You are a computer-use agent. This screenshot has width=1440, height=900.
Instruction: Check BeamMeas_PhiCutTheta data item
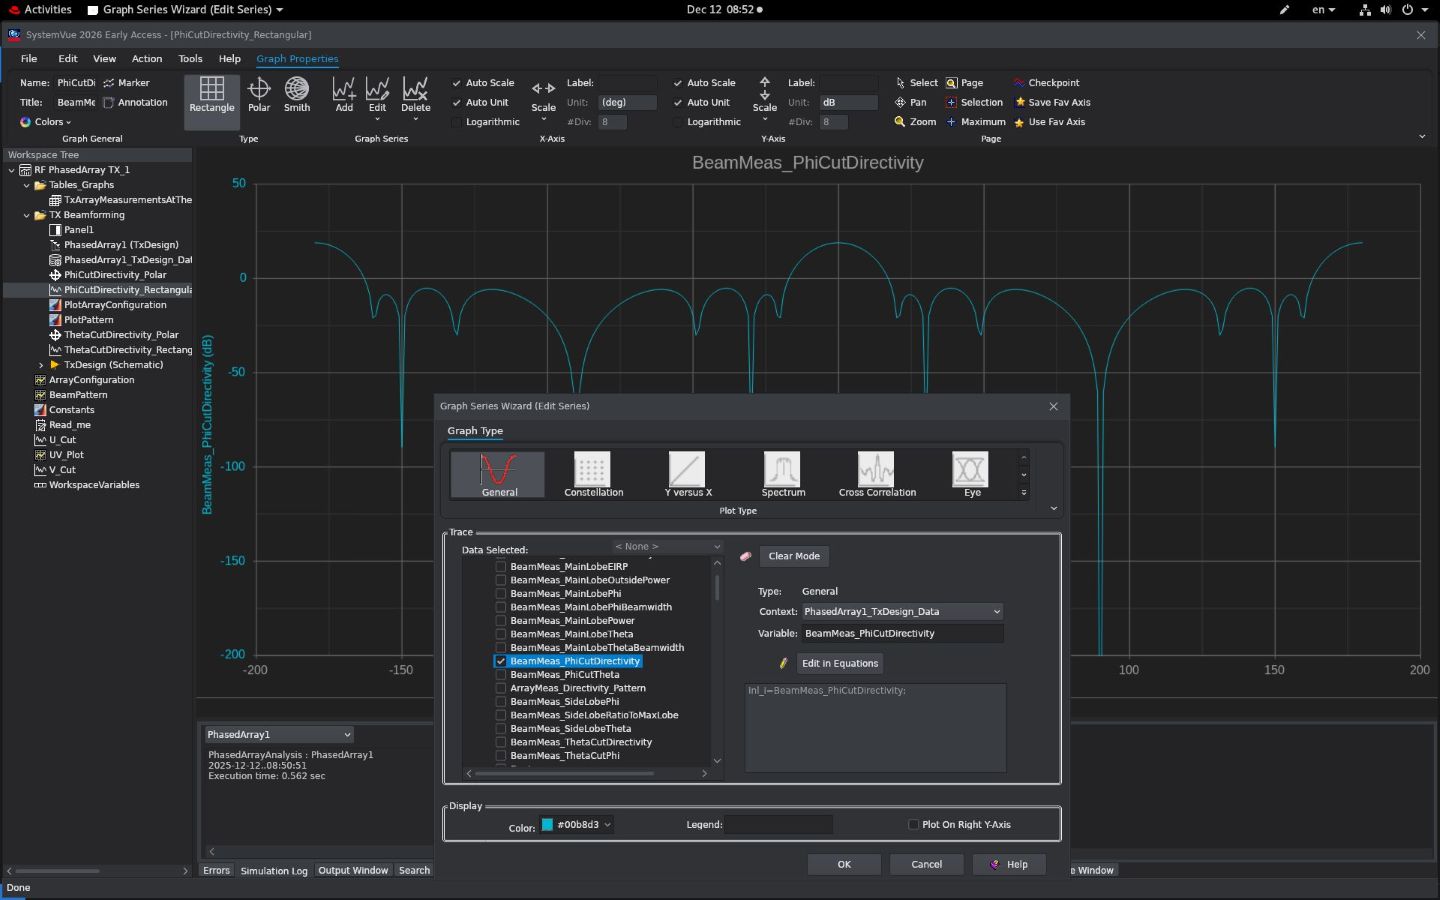501,675
